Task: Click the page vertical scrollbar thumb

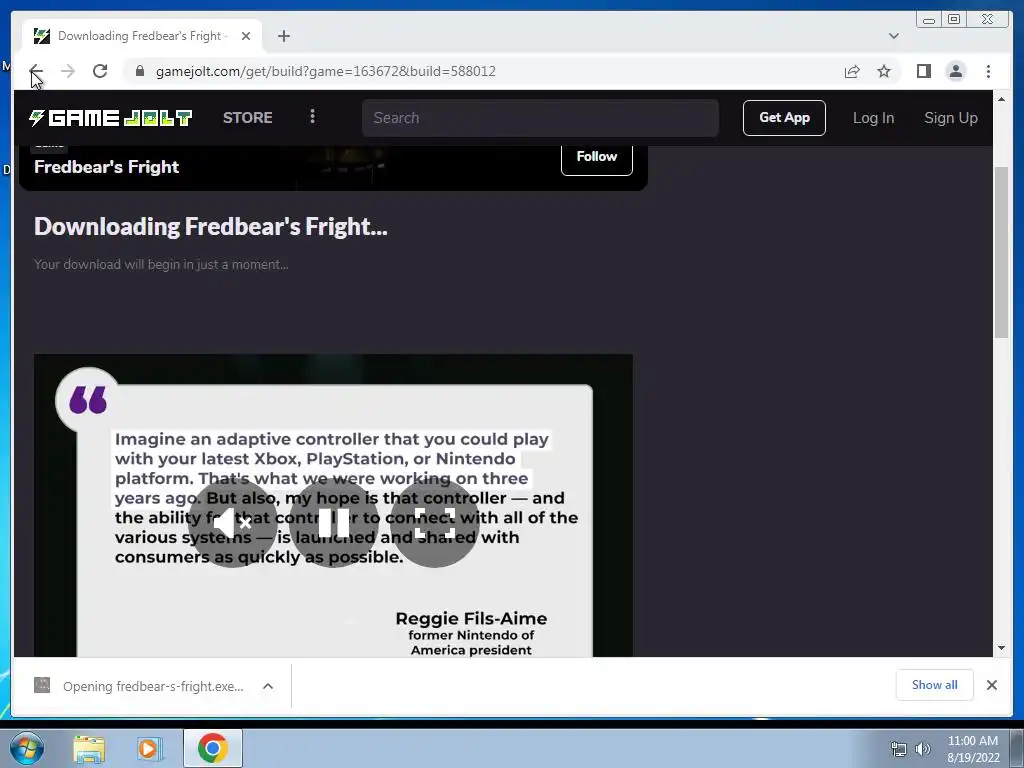Action: pyautogui.click(x=1001, y=252)
